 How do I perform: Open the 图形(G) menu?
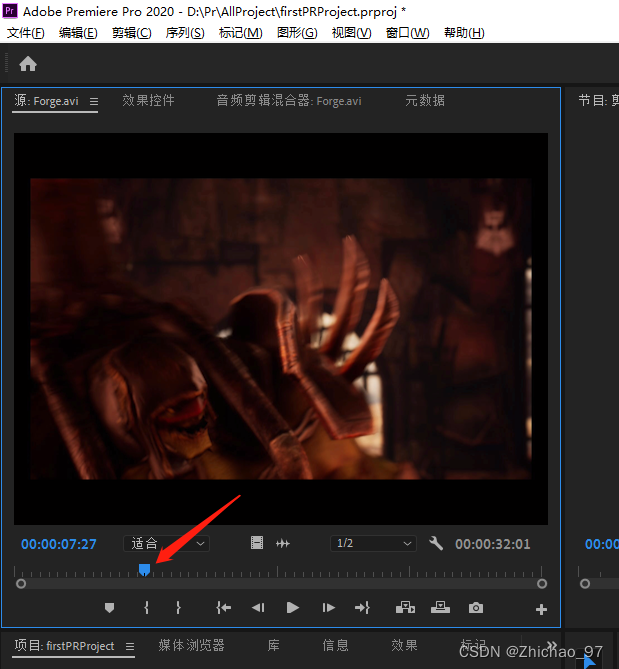coord(297,33)
